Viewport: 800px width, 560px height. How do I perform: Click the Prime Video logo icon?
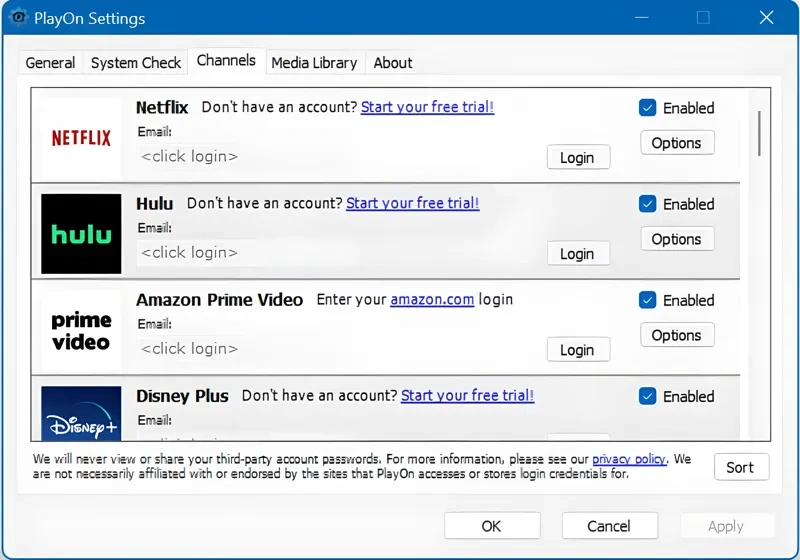(81, 331)
